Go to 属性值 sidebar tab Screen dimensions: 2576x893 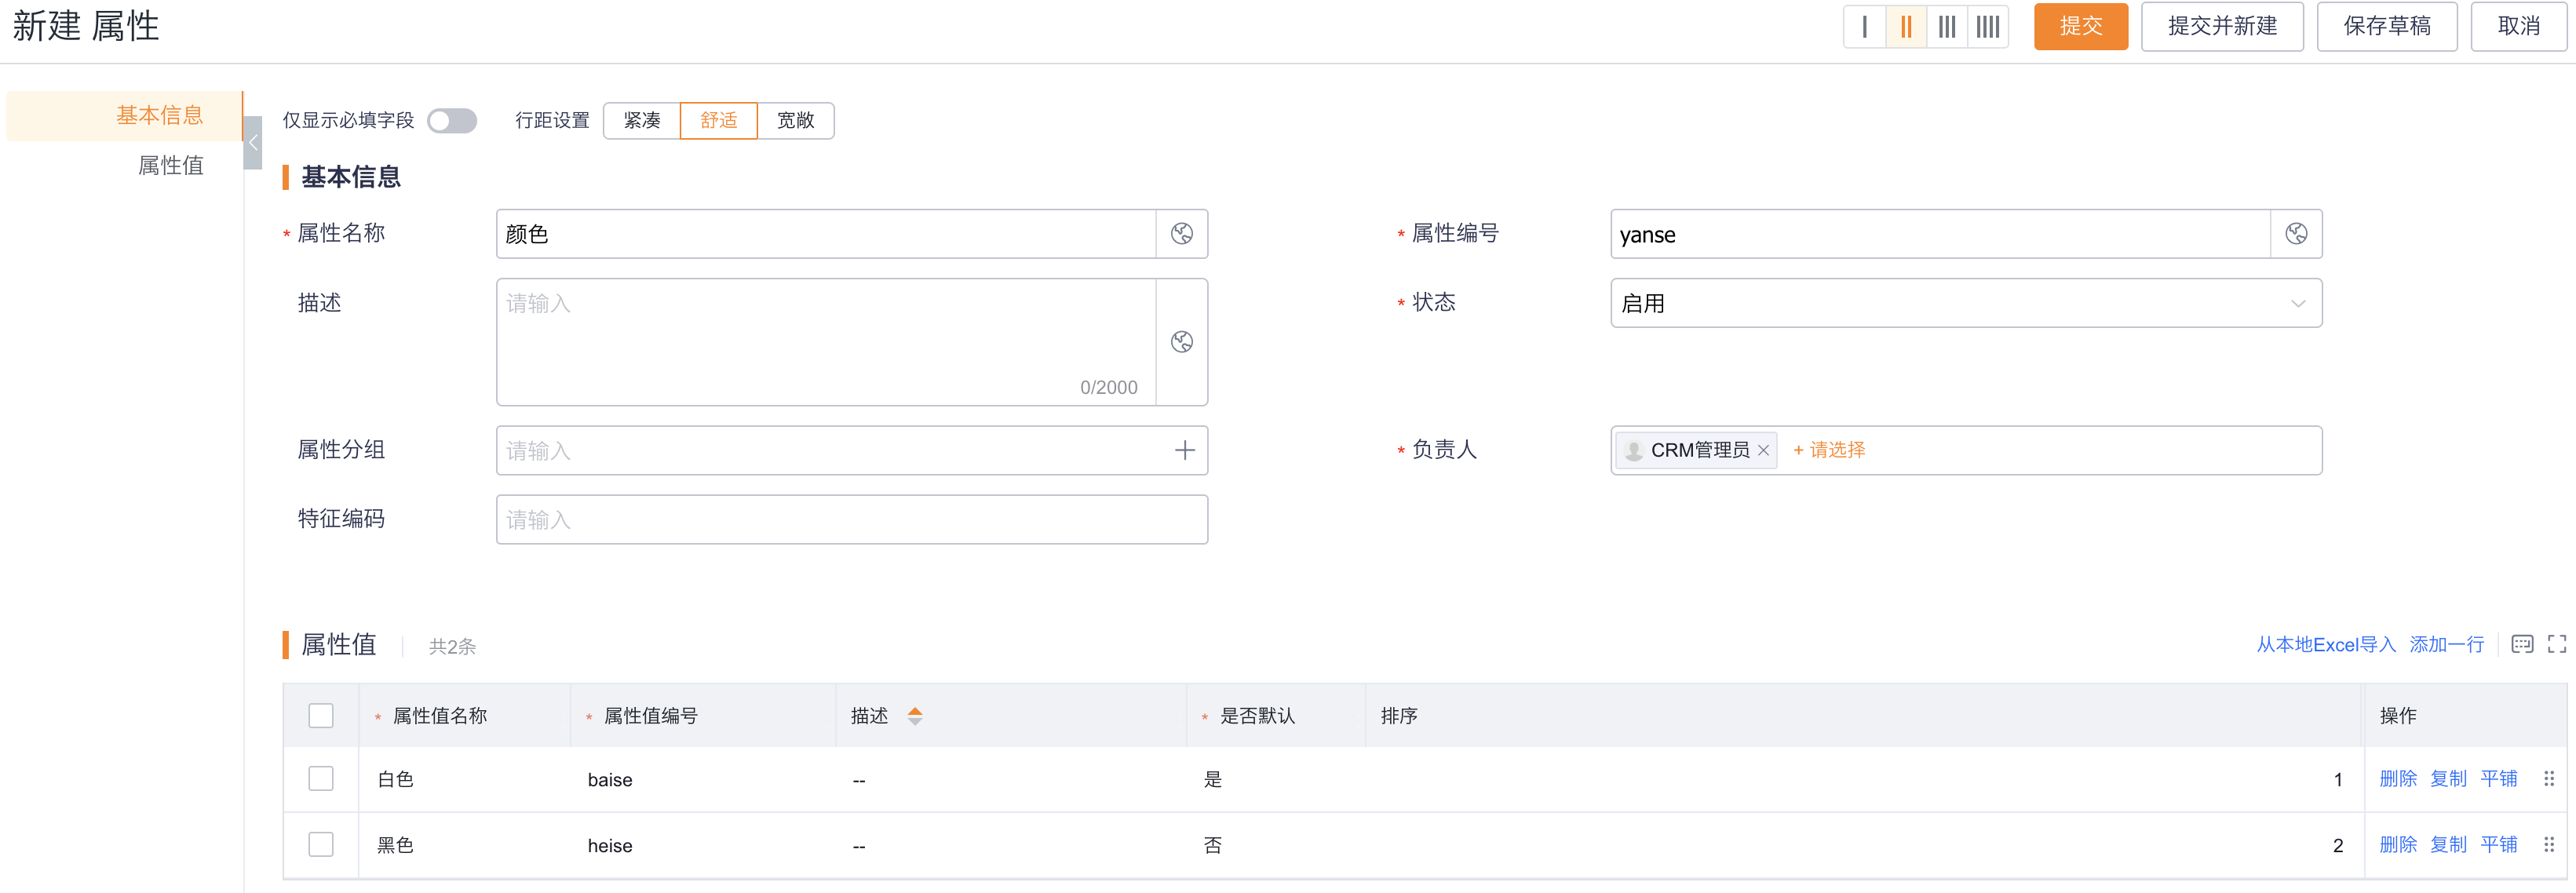[x=170, y=166]
